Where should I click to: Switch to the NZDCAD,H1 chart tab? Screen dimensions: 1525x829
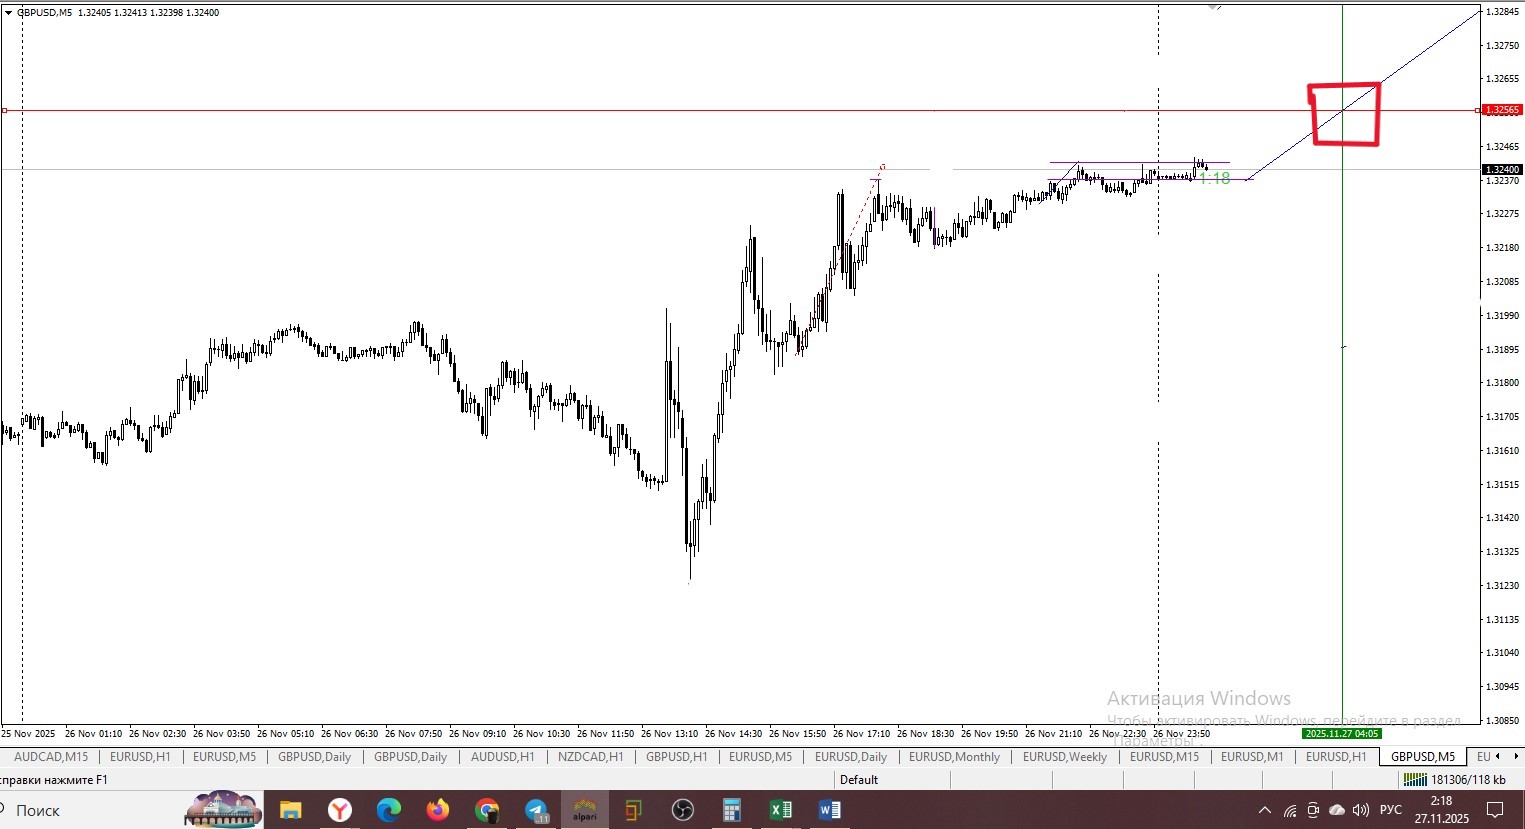point(590,757)
